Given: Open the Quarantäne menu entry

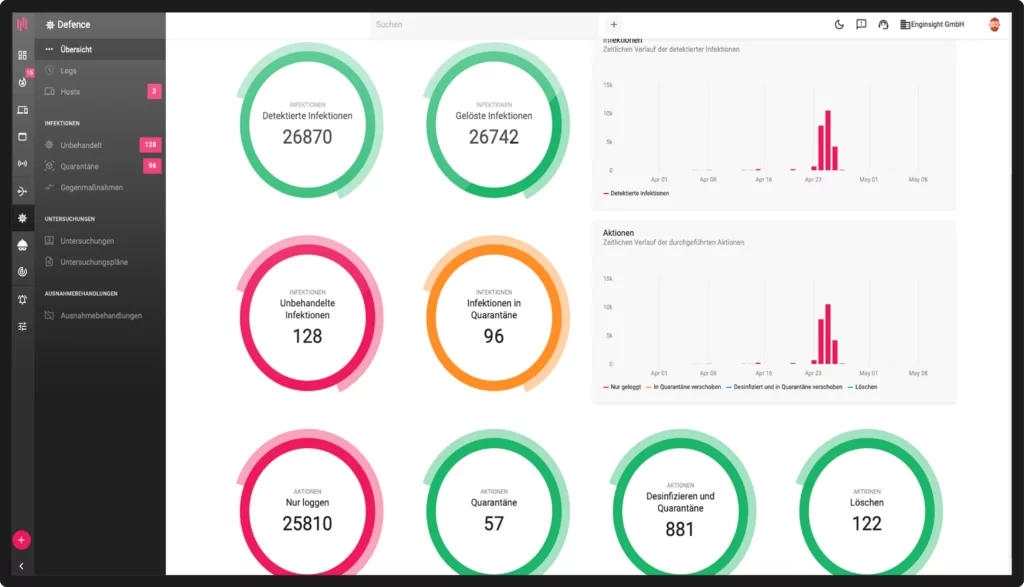Looking at the screenshot, I should point(79,166).
